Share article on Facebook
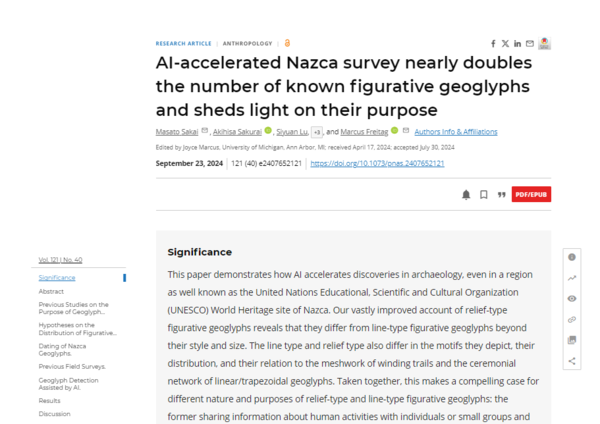This screenshot has width=600, height=424. pyautogui.click(x=493, y=44)
